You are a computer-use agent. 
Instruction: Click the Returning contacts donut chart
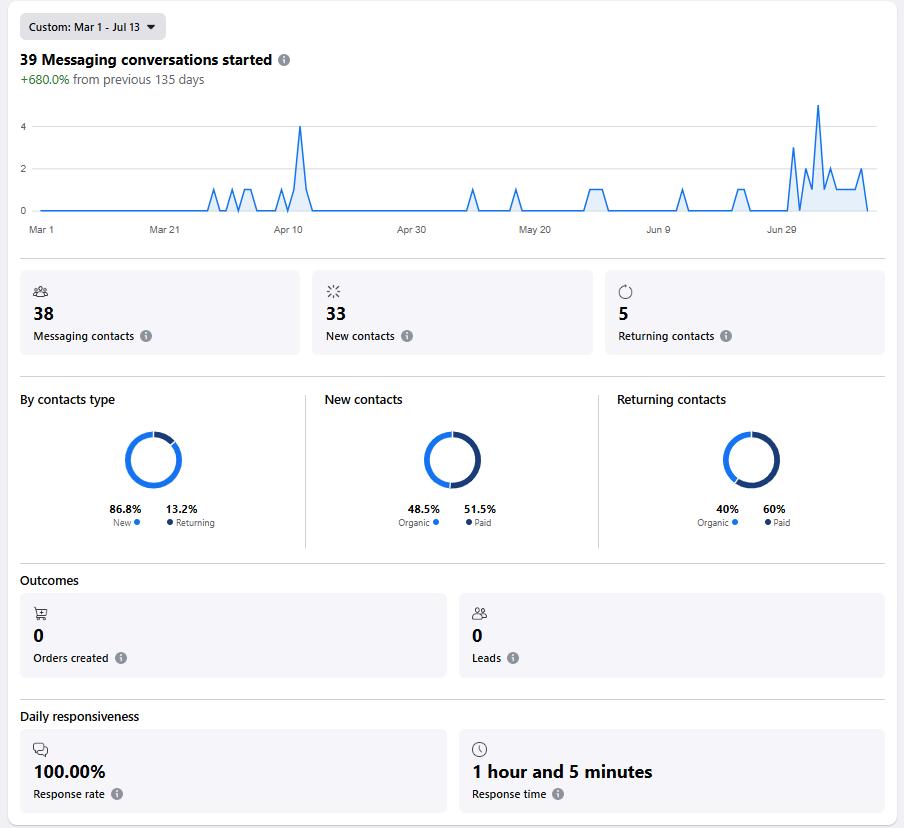[x=751, y=460]
